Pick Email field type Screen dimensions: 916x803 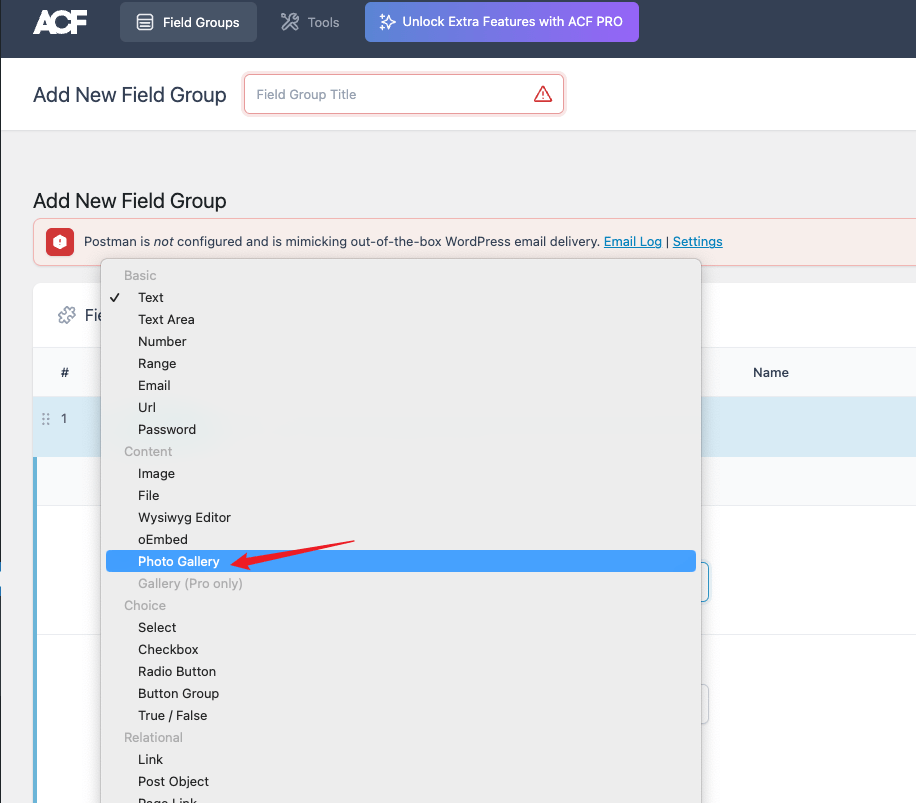(401, 385)
